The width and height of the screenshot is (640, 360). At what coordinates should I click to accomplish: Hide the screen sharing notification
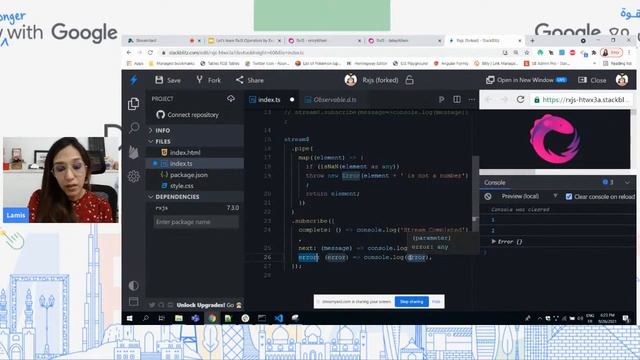pyautogui.click(x=436, y=302)
